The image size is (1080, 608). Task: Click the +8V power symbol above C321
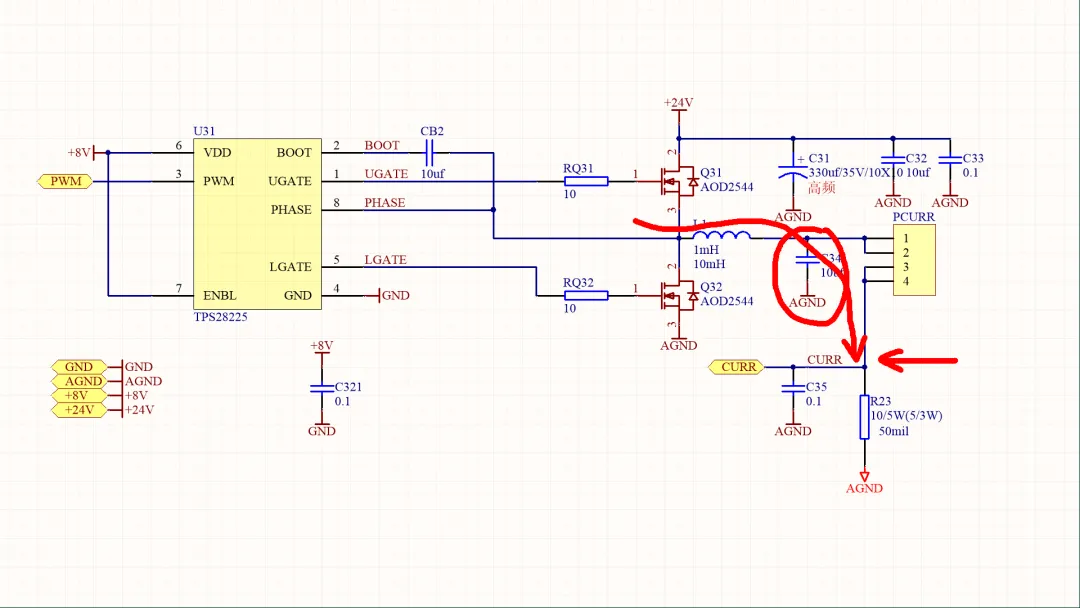pyautogui.click(x=322, y=347)
